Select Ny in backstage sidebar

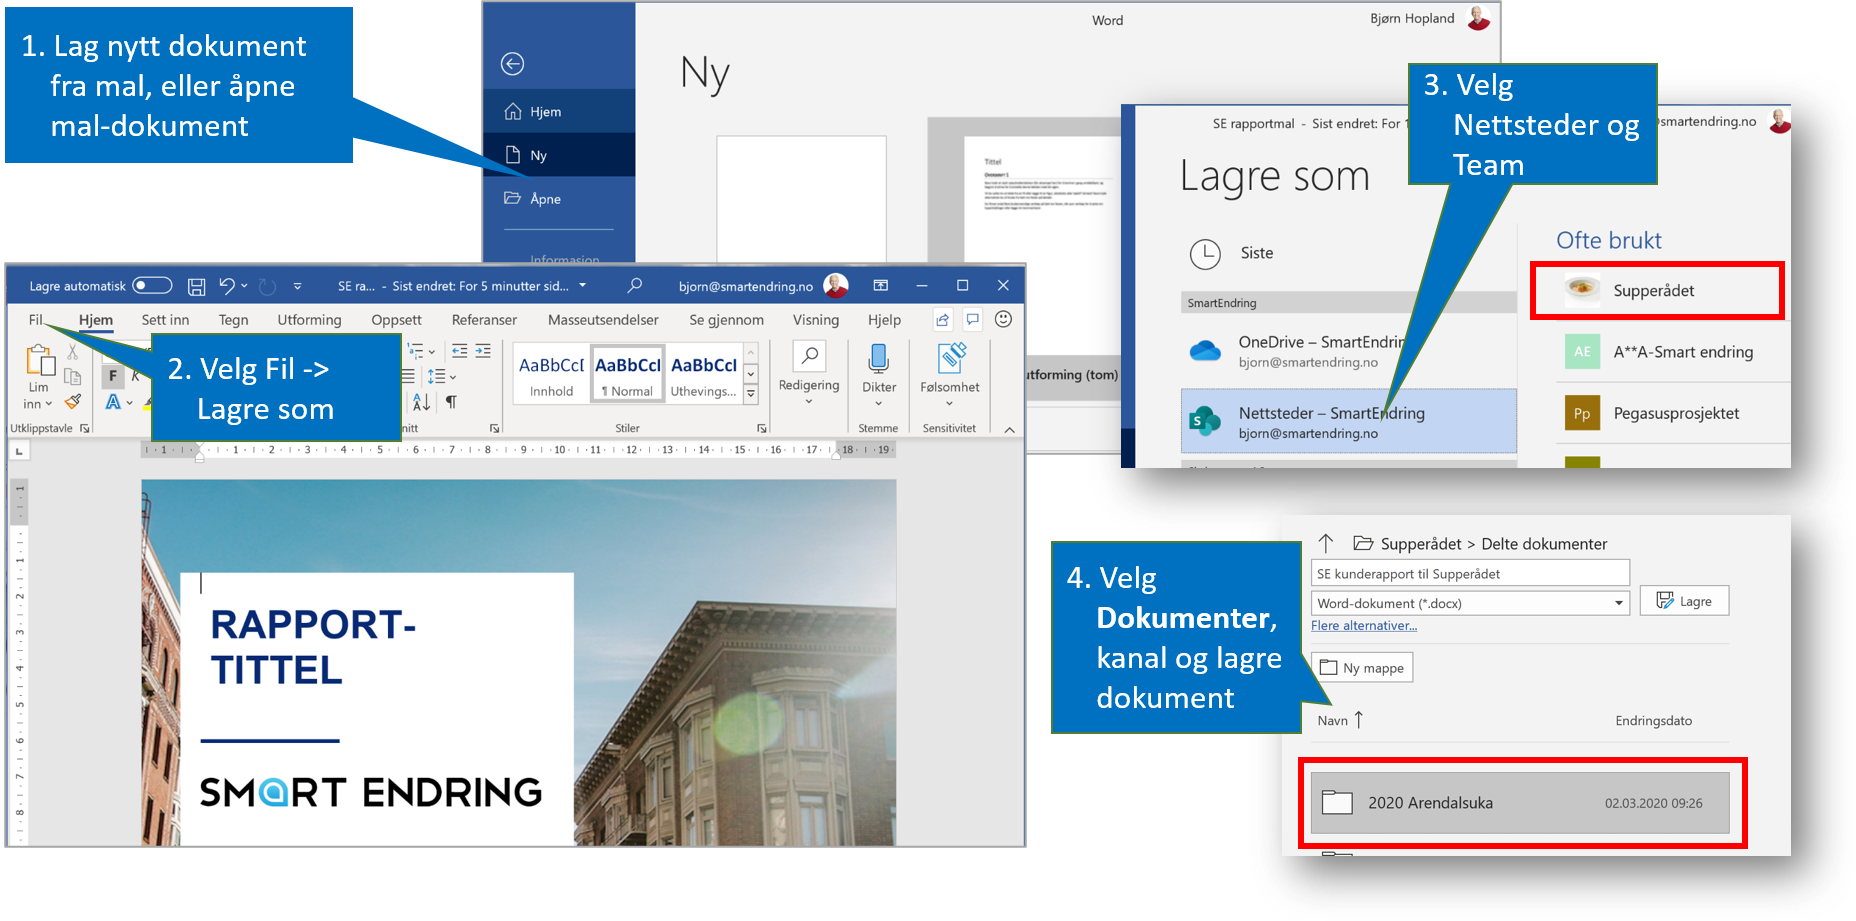pos(559,155)
